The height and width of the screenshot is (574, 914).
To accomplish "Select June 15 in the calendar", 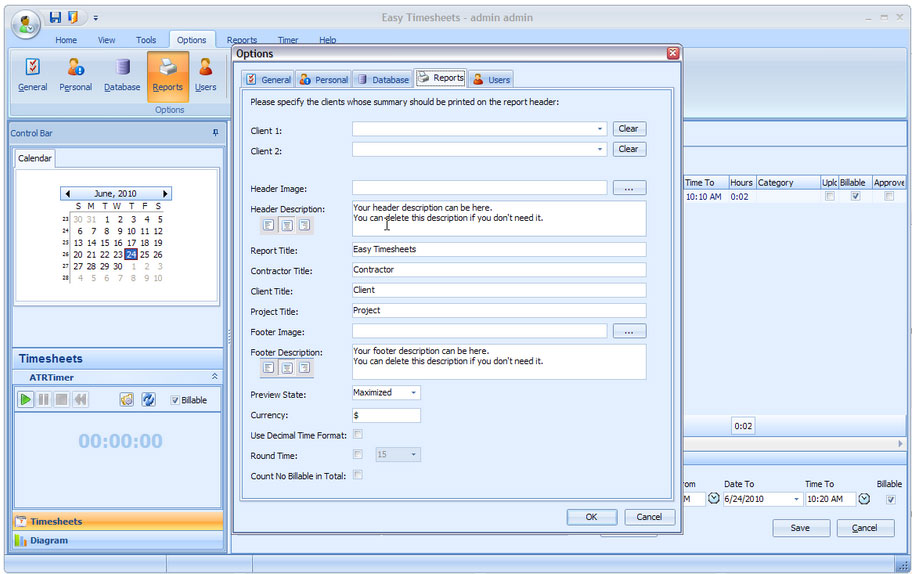I will click(x=105, y=243).
